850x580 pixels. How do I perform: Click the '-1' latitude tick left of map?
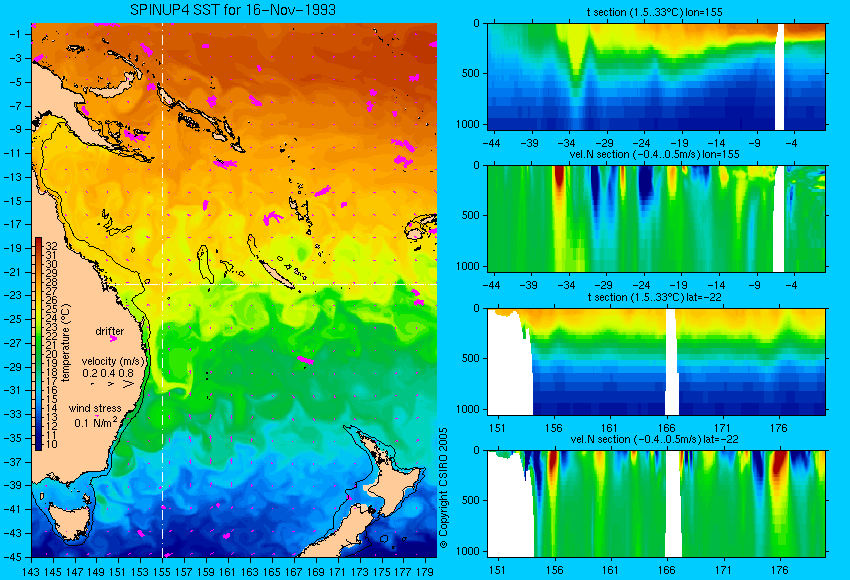pos(17,34)
